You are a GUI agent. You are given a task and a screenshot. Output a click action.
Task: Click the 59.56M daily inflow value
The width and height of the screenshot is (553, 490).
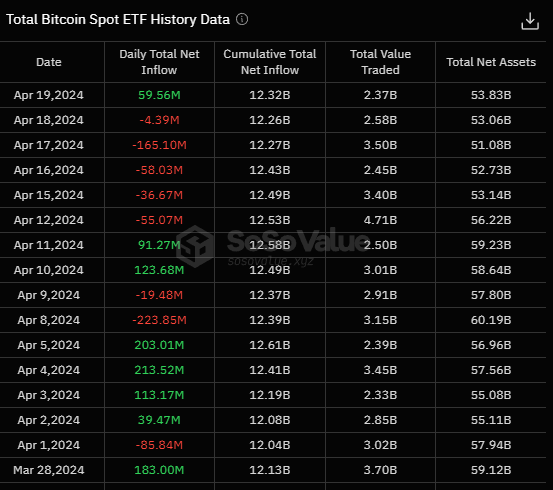pos(159,95)
